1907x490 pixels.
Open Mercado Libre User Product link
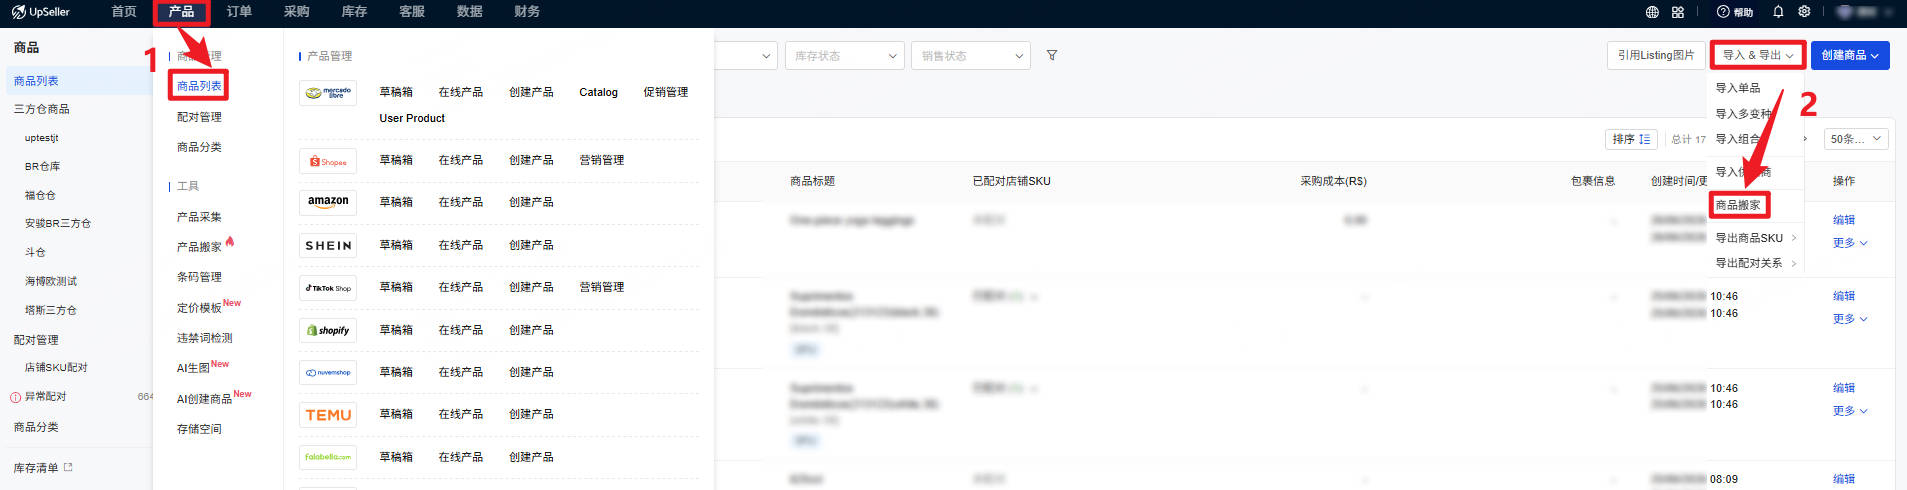pyautogui.click(x=412, y=118)
